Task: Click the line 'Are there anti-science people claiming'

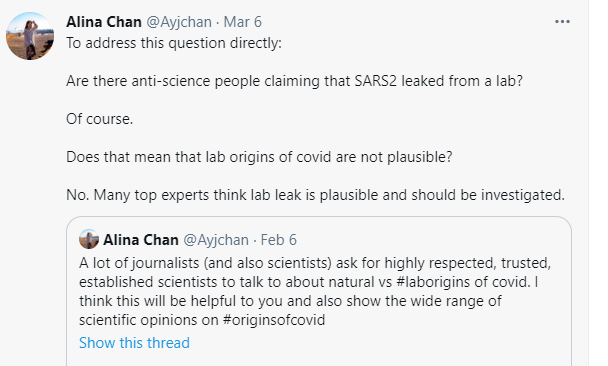Action: pos(294,81)
